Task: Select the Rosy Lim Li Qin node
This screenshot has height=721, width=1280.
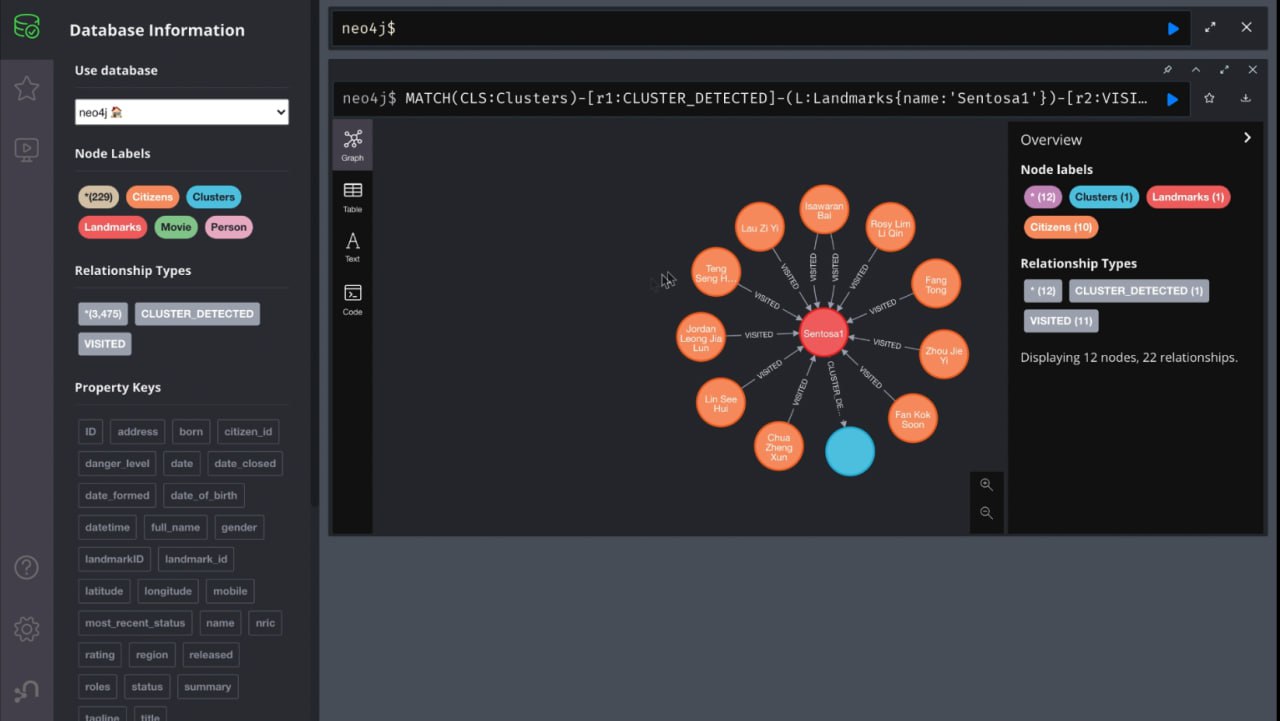Action: pyautogui.click(x=889, y=228)
